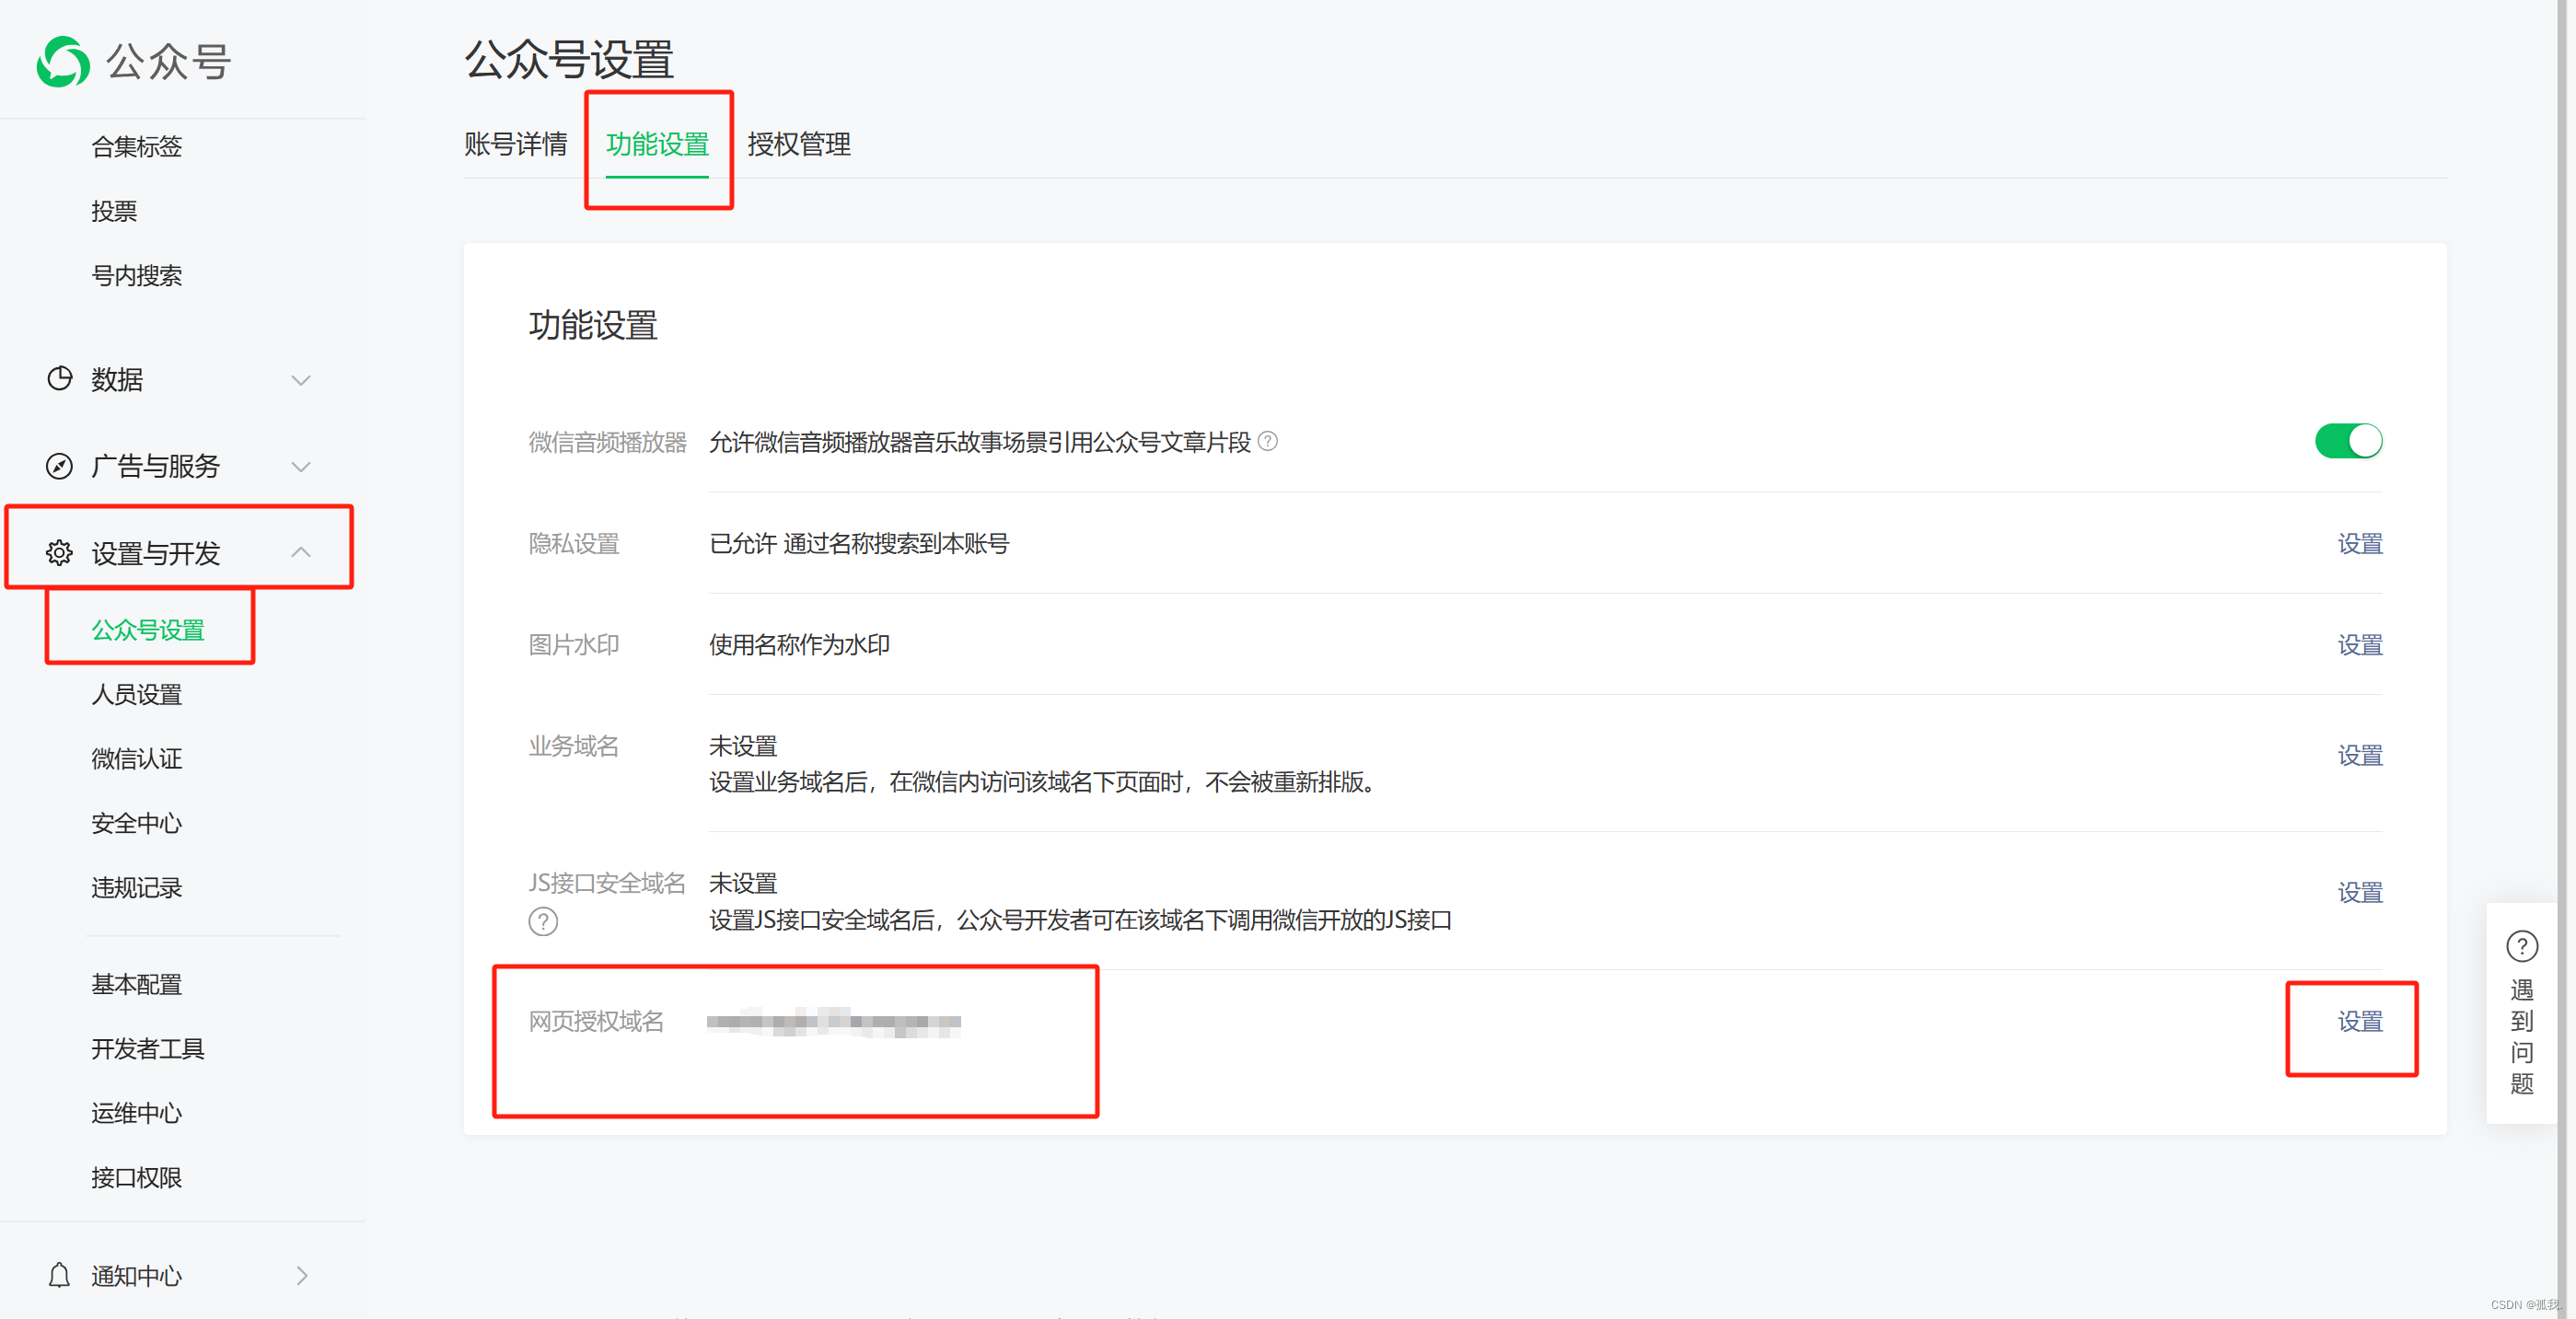Click the 设置与开发 menu label

155,554
